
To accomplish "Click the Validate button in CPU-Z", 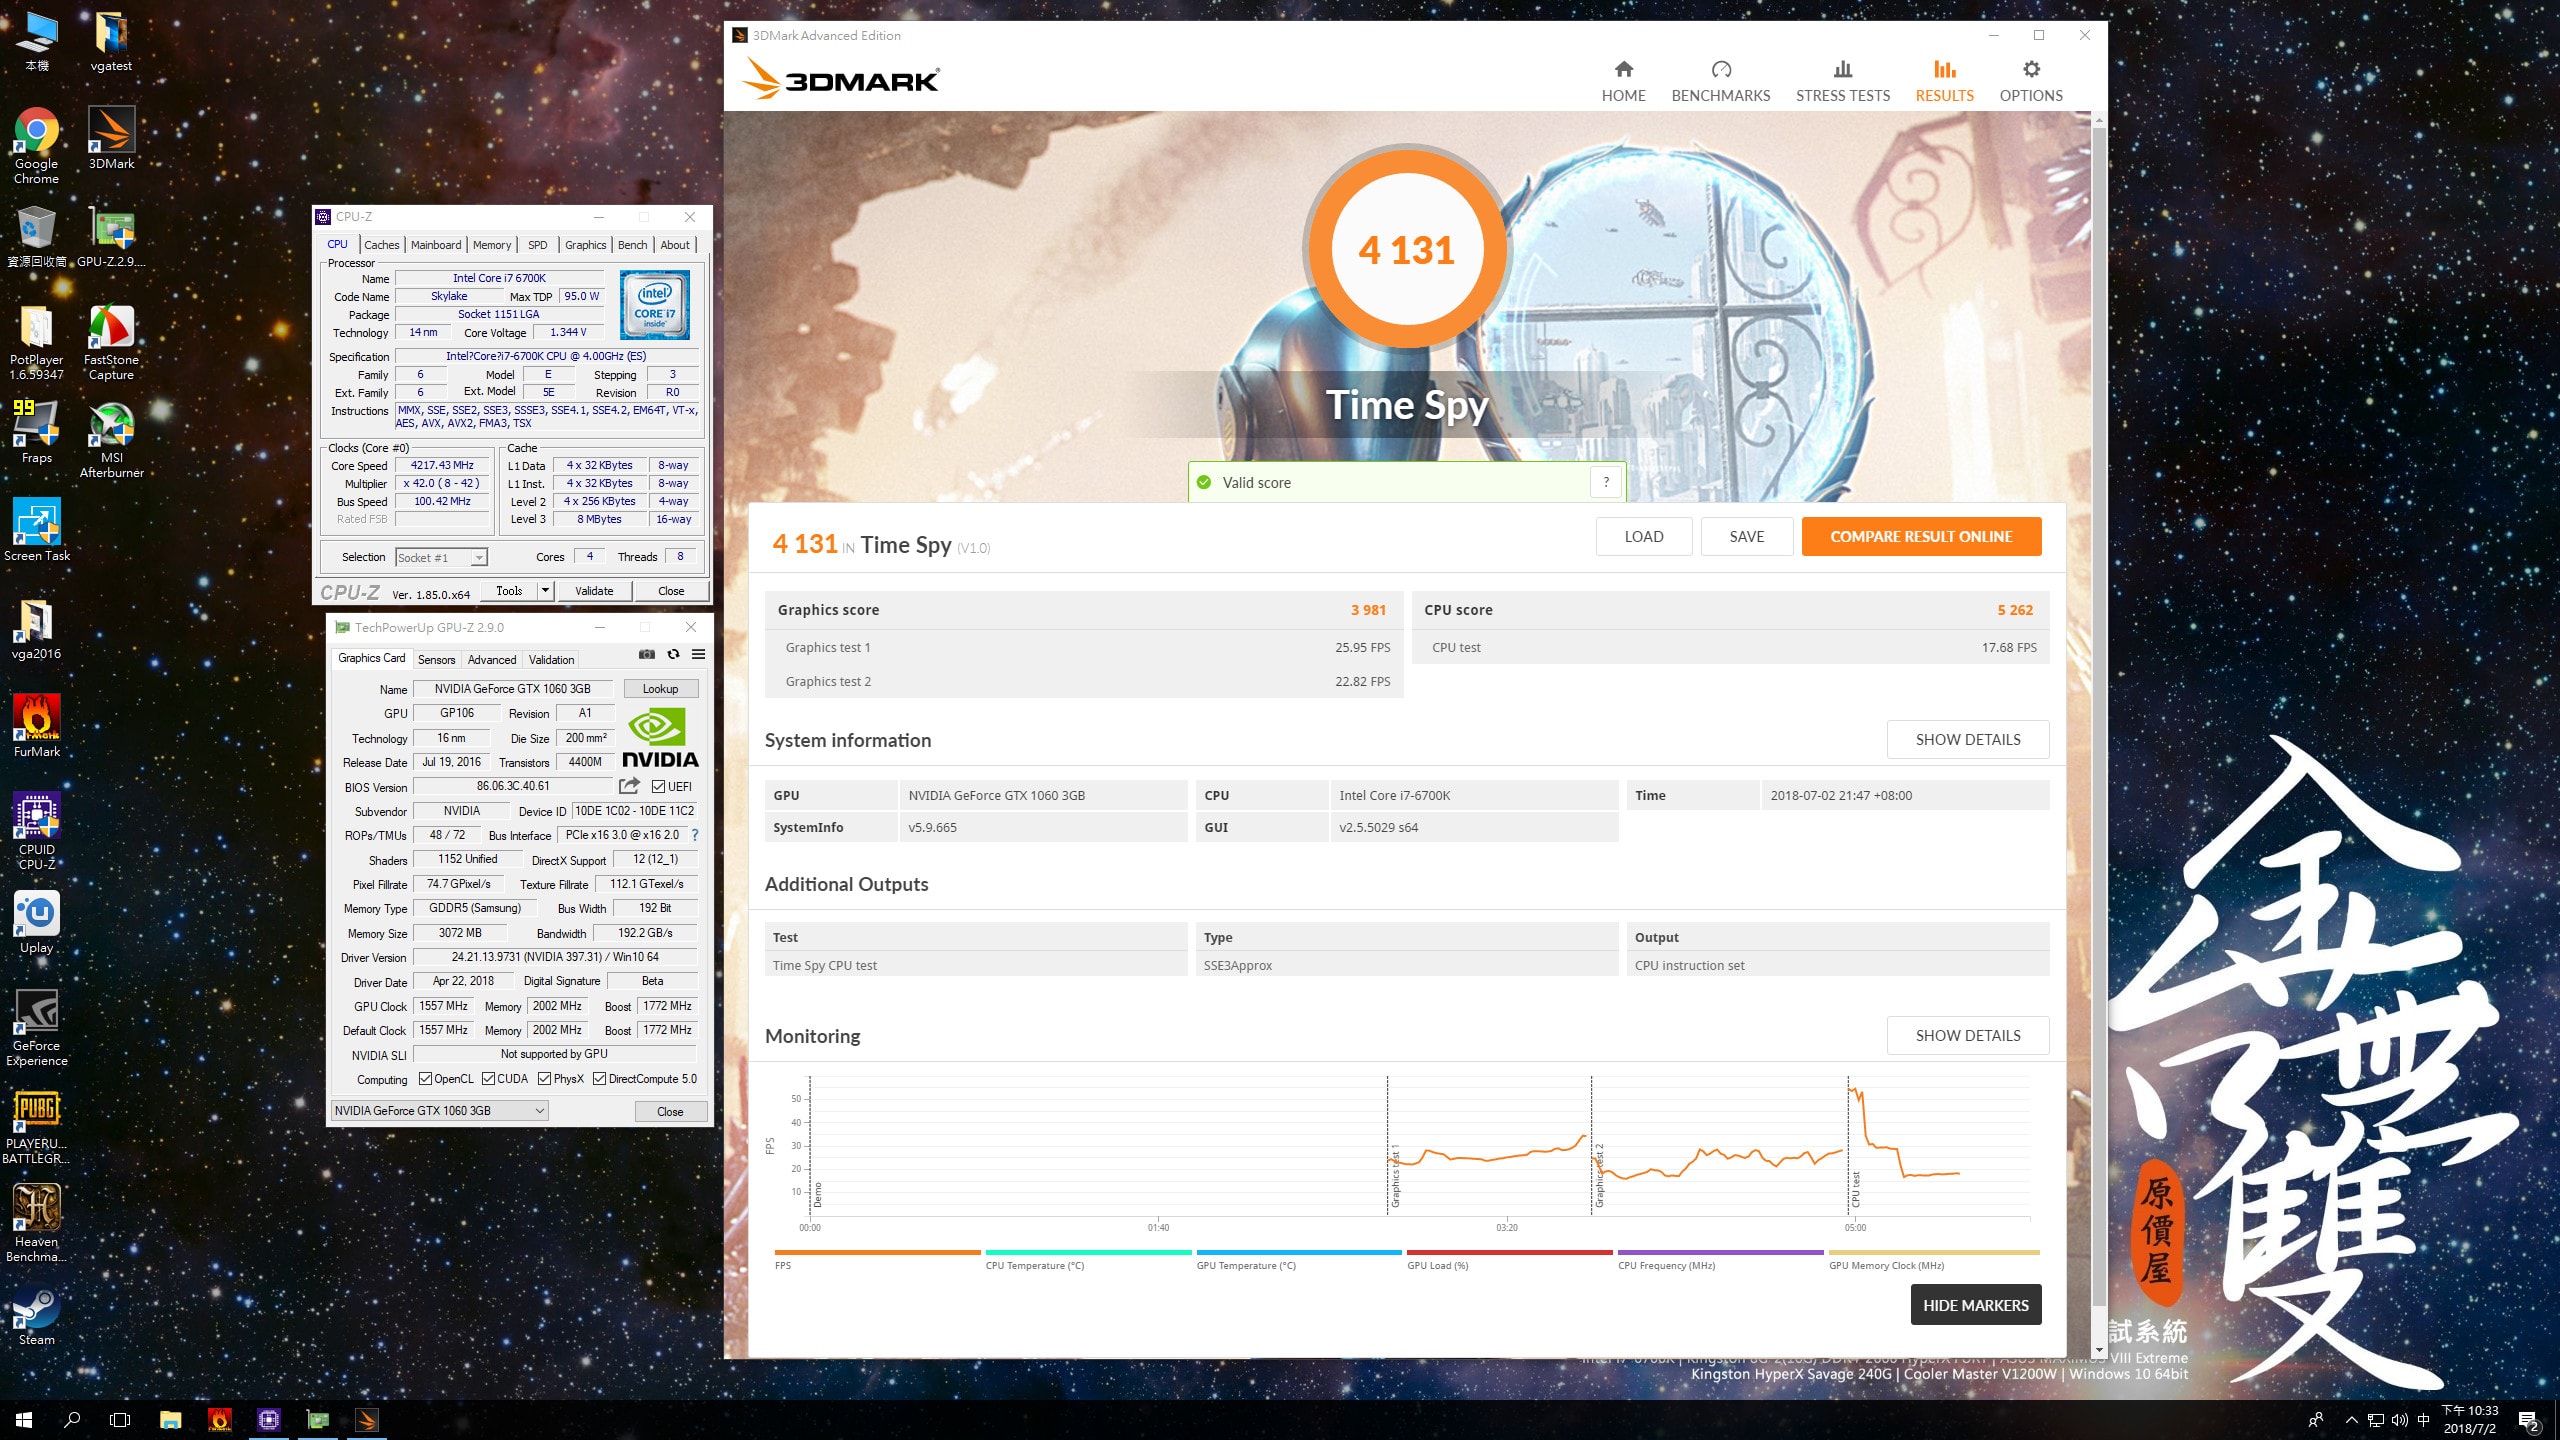I will (594, 590).
